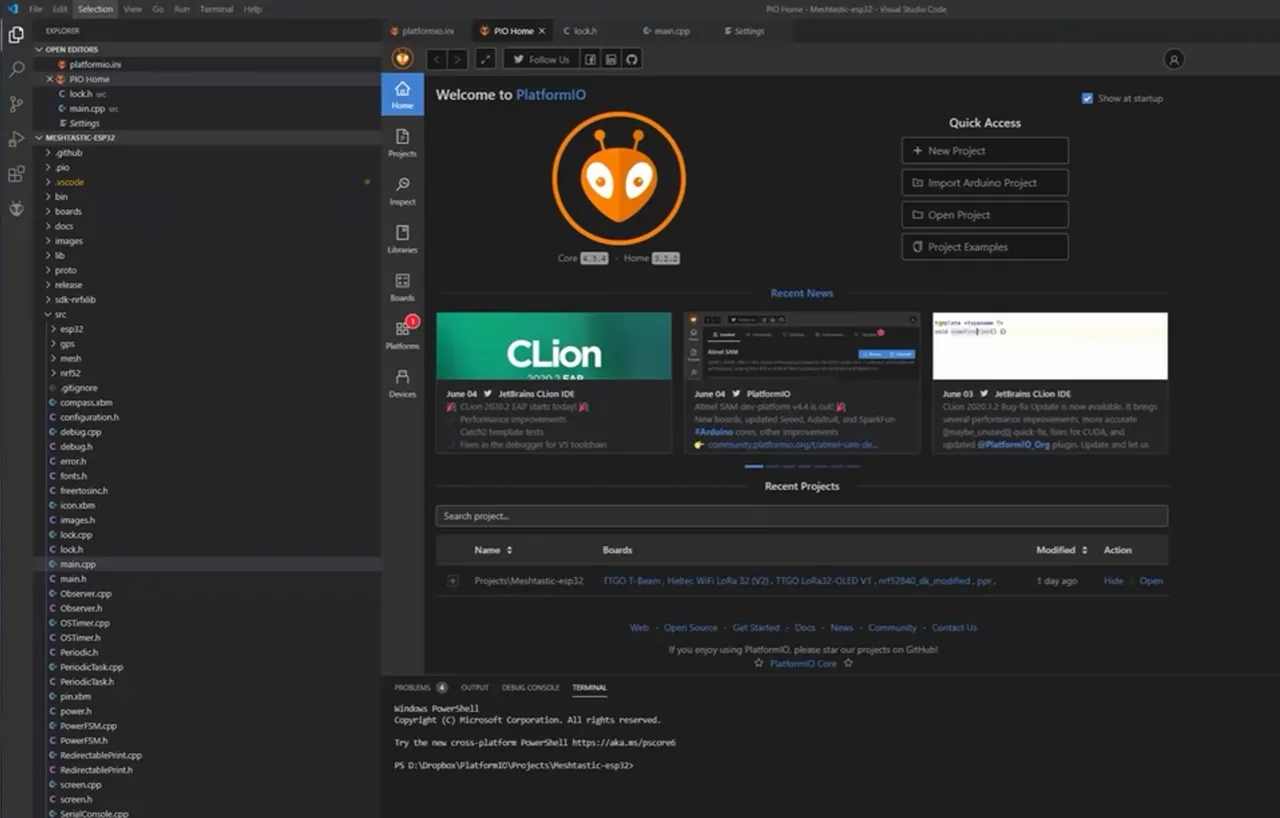The image size is (1280, 818).
Task: Click Import Arduino Project button
Action: point(985,183)
